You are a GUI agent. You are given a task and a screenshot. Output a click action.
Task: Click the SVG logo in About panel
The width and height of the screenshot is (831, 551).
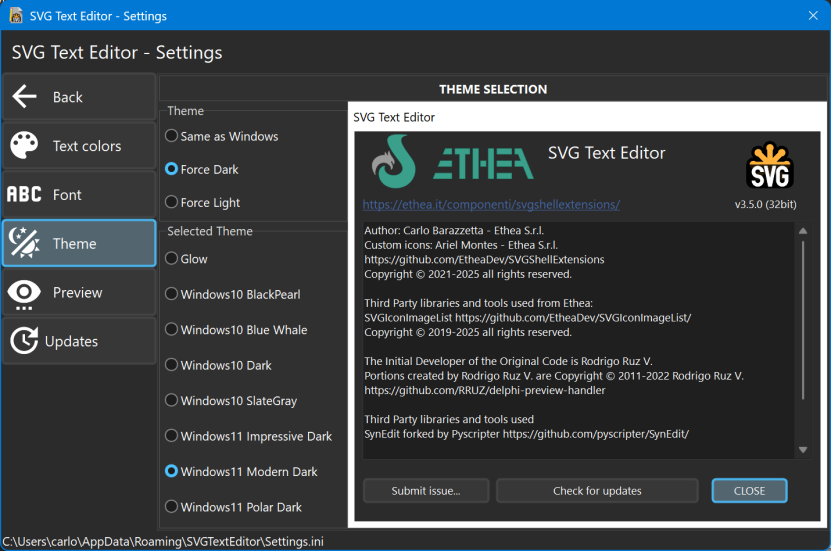point(770,165)
